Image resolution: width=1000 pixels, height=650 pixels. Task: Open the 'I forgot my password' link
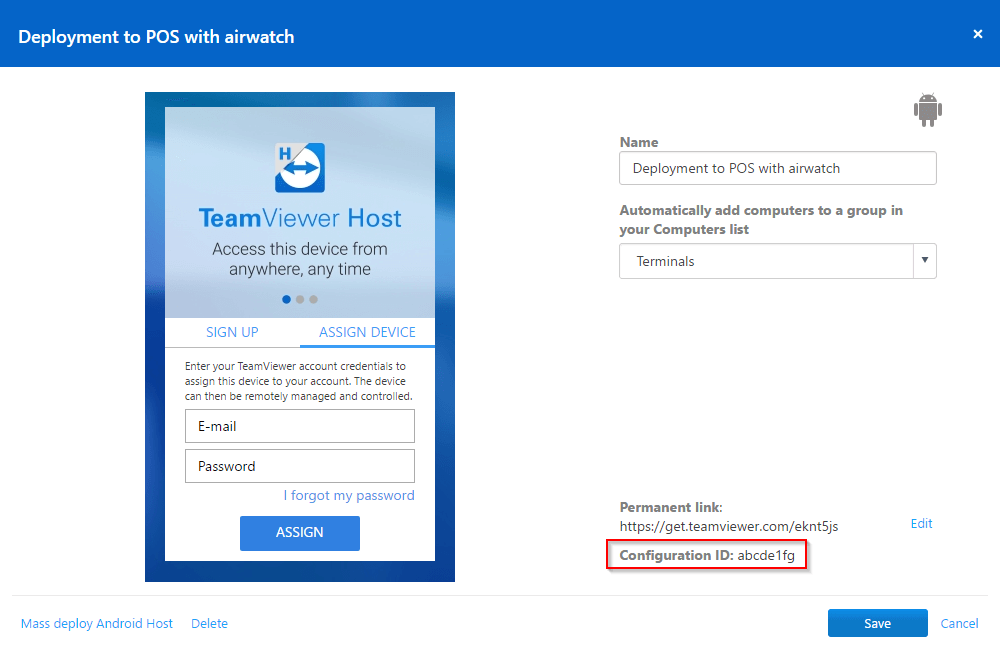coord(348,495)
